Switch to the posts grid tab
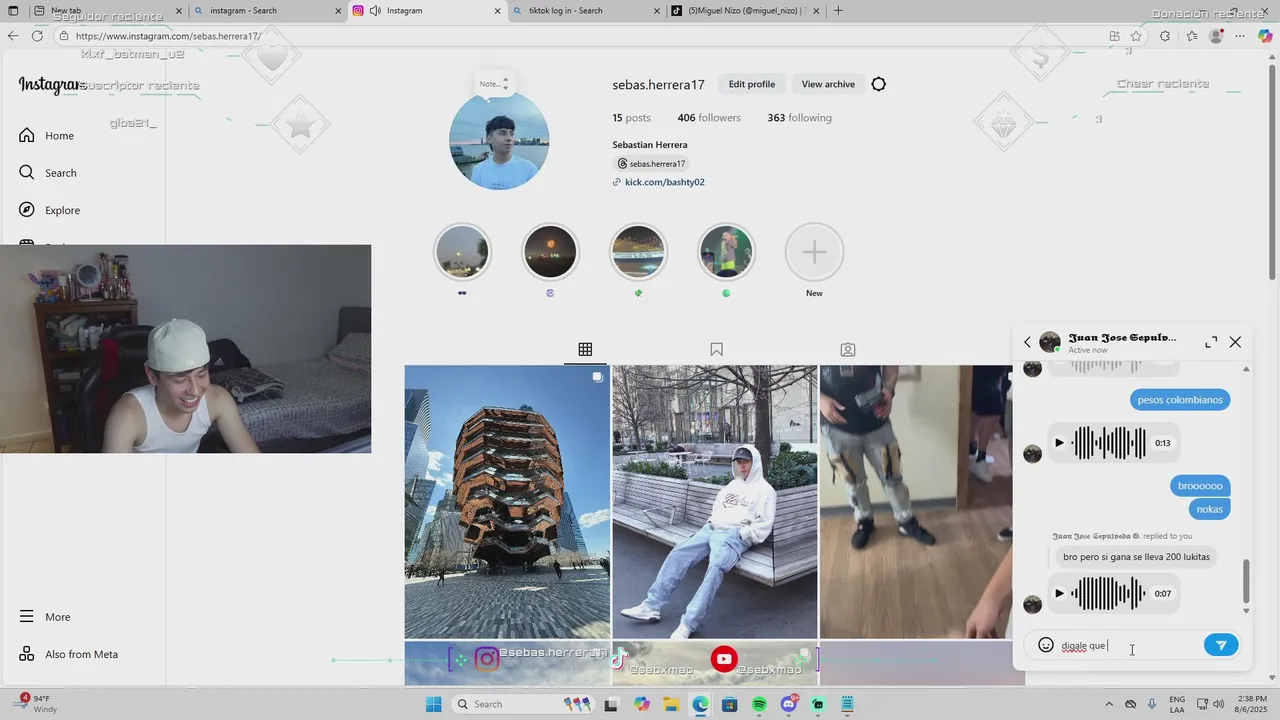 [x=585, y=349]
